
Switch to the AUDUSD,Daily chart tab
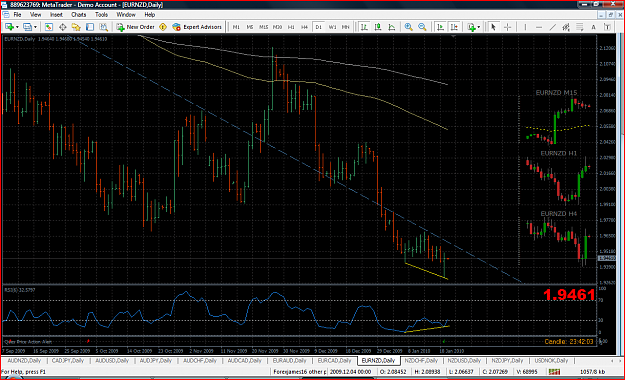tap(112, 360)
